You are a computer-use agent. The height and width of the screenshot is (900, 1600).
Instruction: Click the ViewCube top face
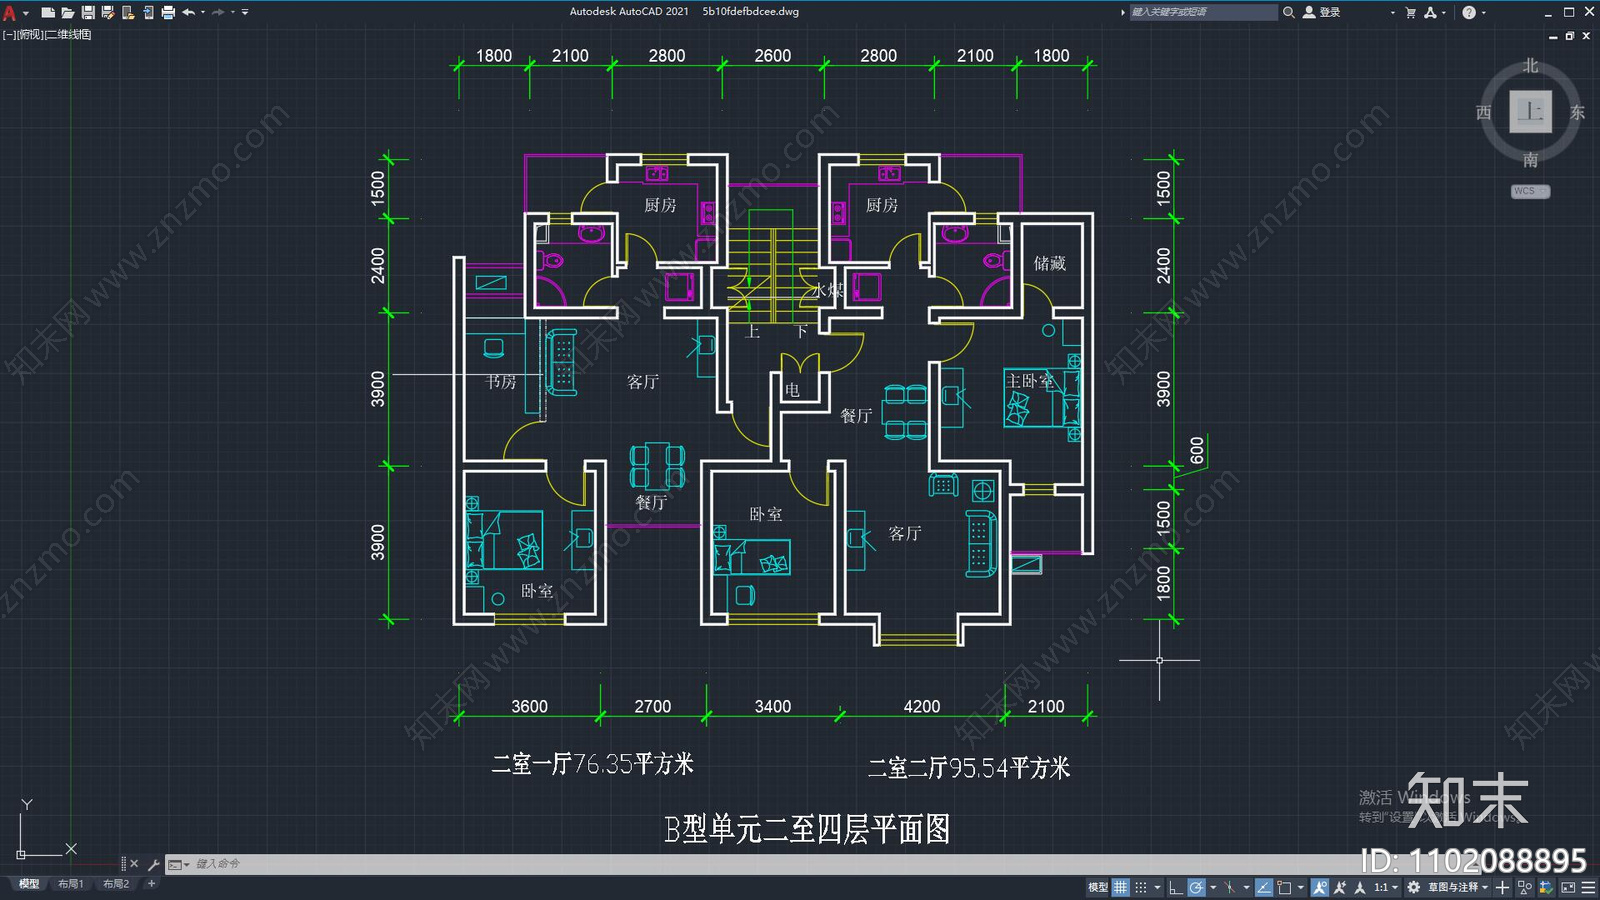click(x=1530, y=111)
